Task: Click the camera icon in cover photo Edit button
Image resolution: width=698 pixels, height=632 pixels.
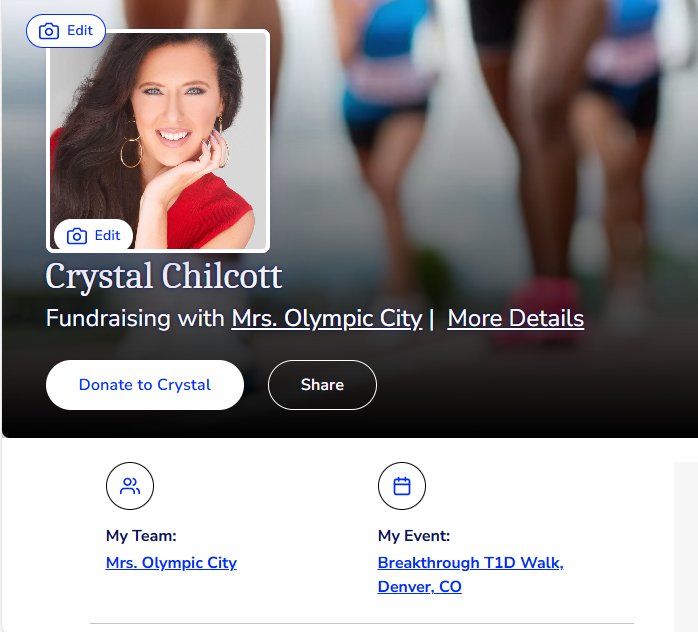Action: pyautogui.click(x=49, y=31)
